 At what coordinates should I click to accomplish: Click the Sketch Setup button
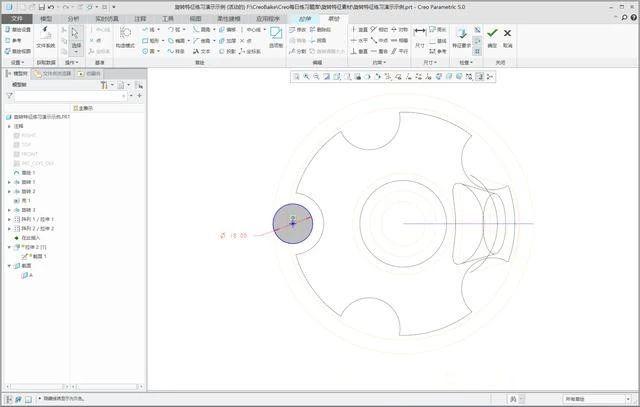18,30
